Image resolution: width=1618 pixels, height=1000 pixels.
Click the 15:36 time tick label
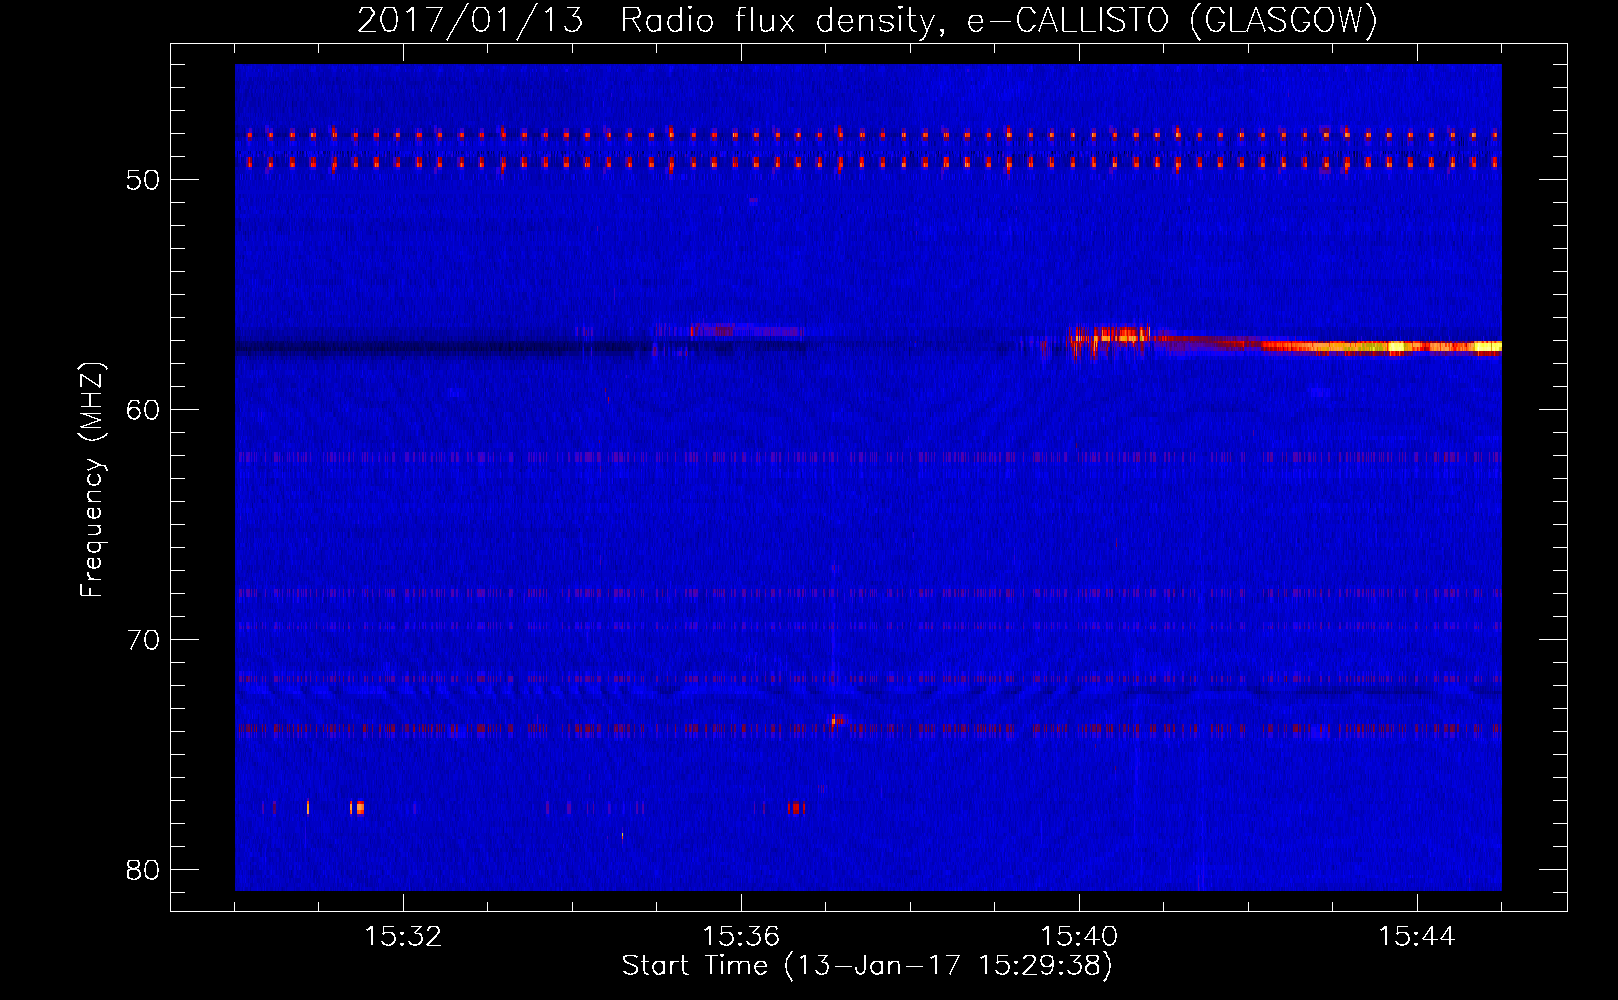coord(741,937)
